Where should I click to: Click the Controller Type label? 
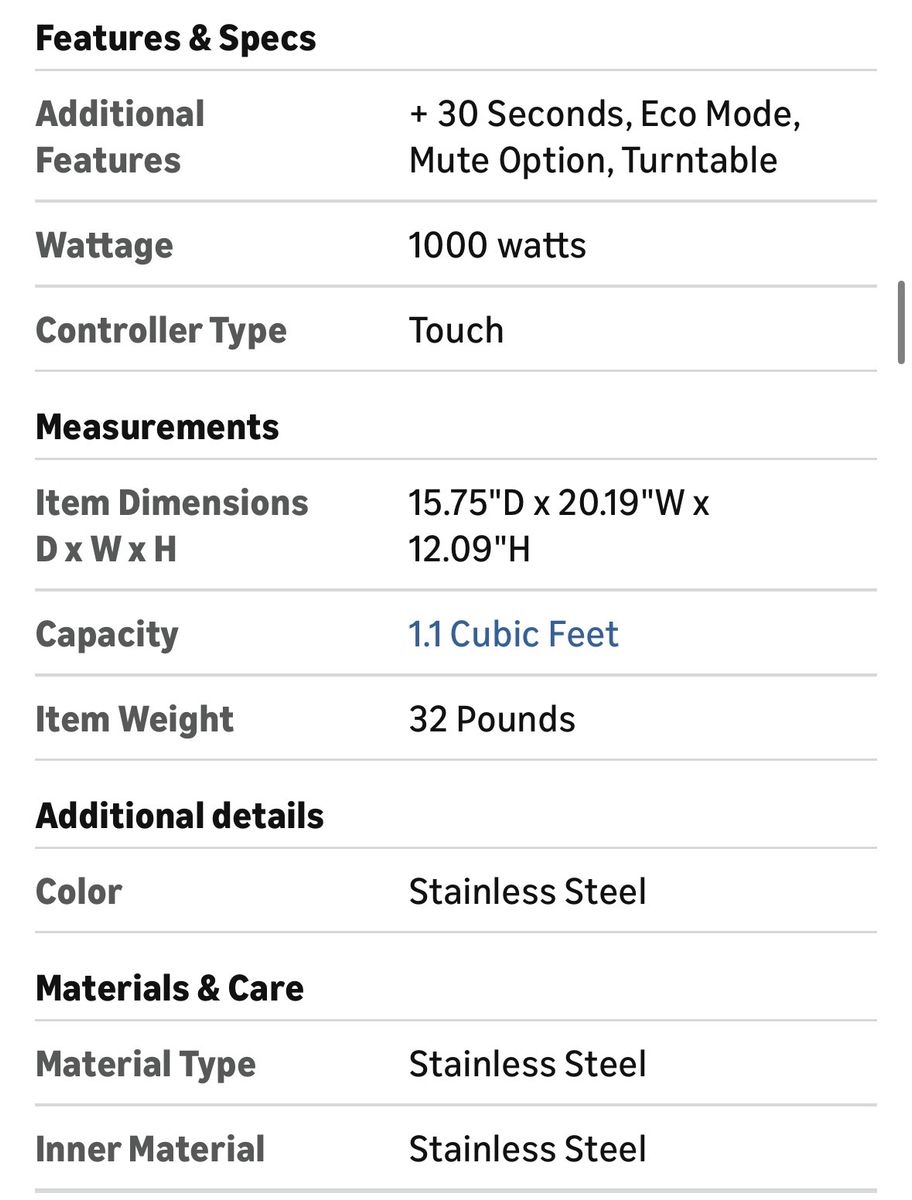[161, 330]
